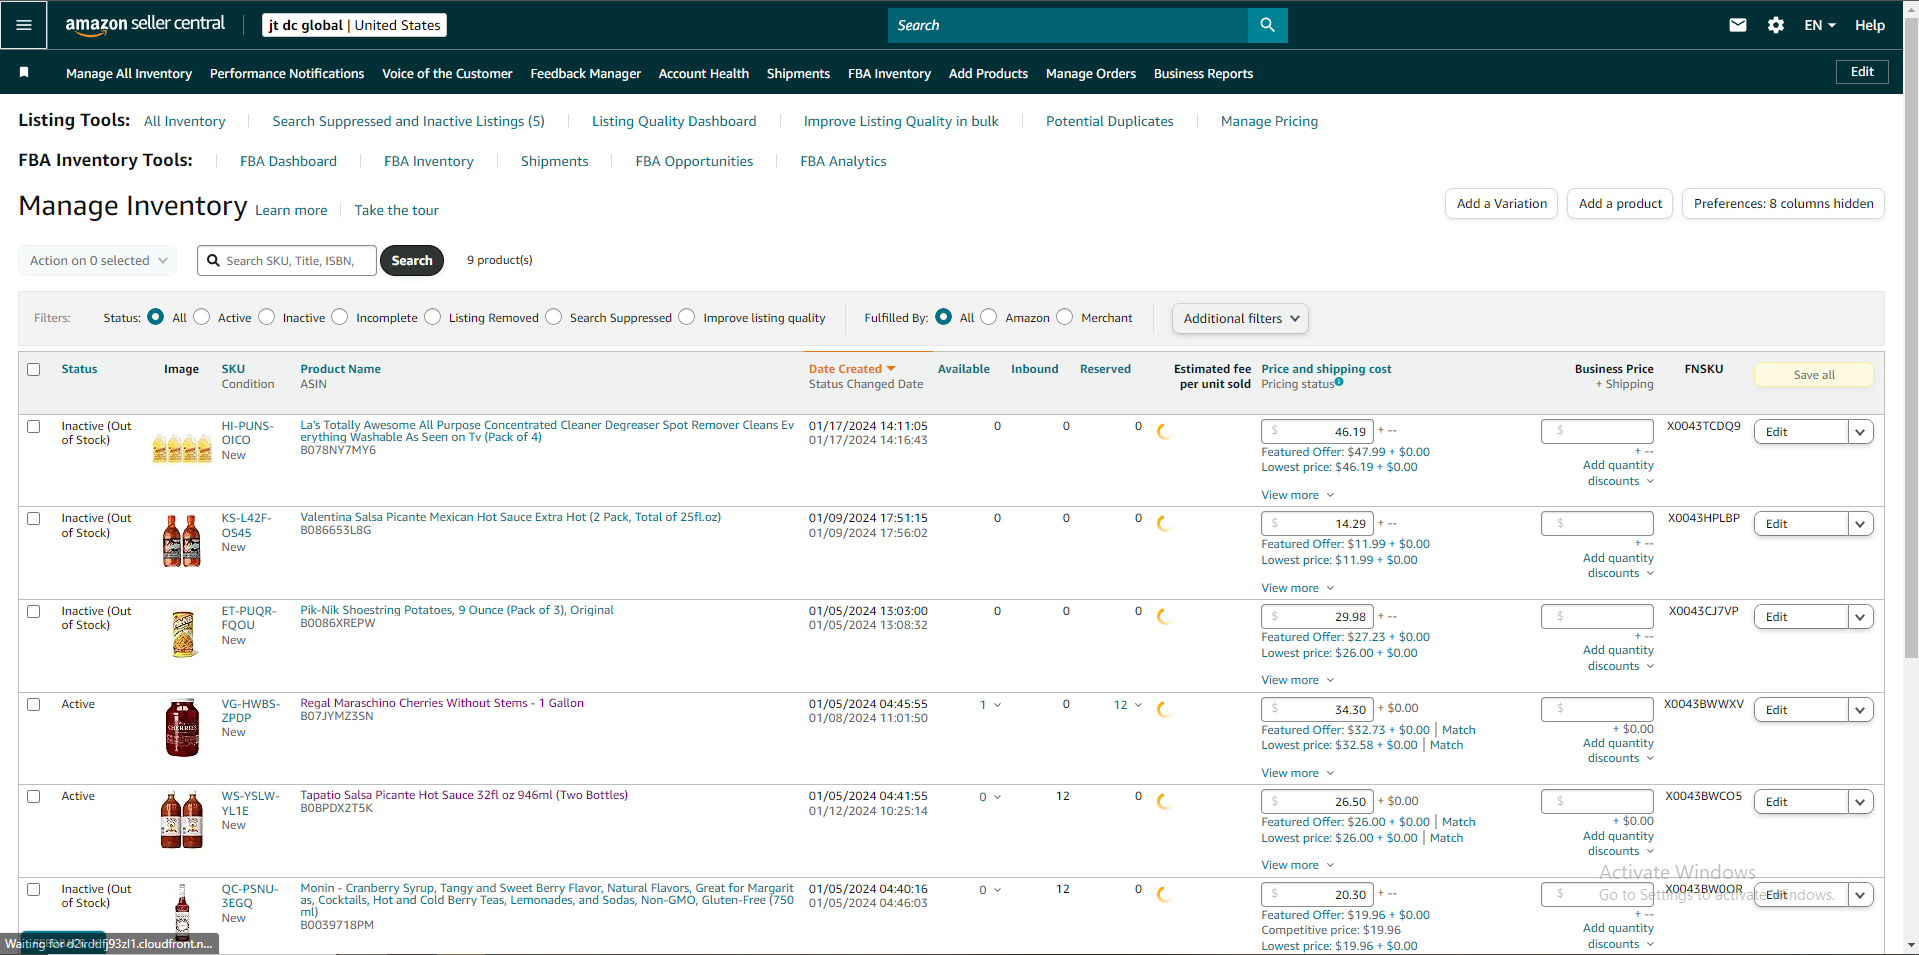
Task: Expand Available quantity for Tapatio Salsa
Action: click(990, 797)
